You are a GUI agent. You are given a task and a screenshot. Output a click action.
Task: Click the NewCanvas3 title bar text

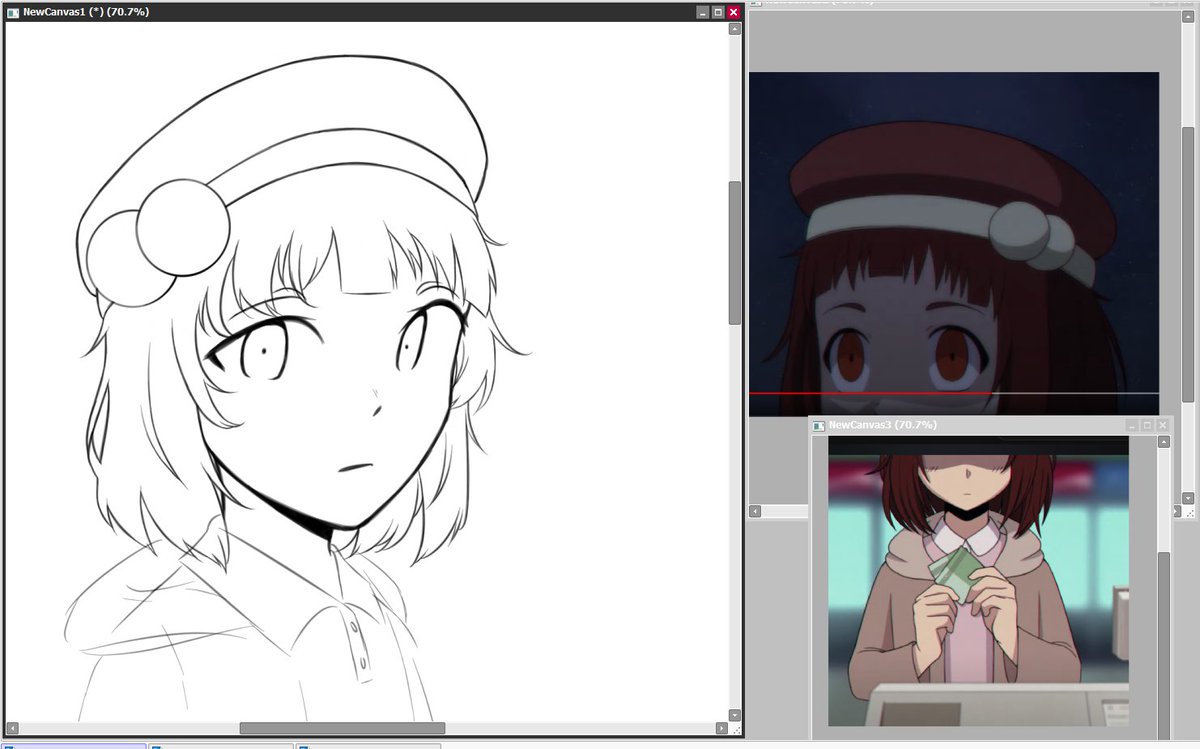[882, 425]
